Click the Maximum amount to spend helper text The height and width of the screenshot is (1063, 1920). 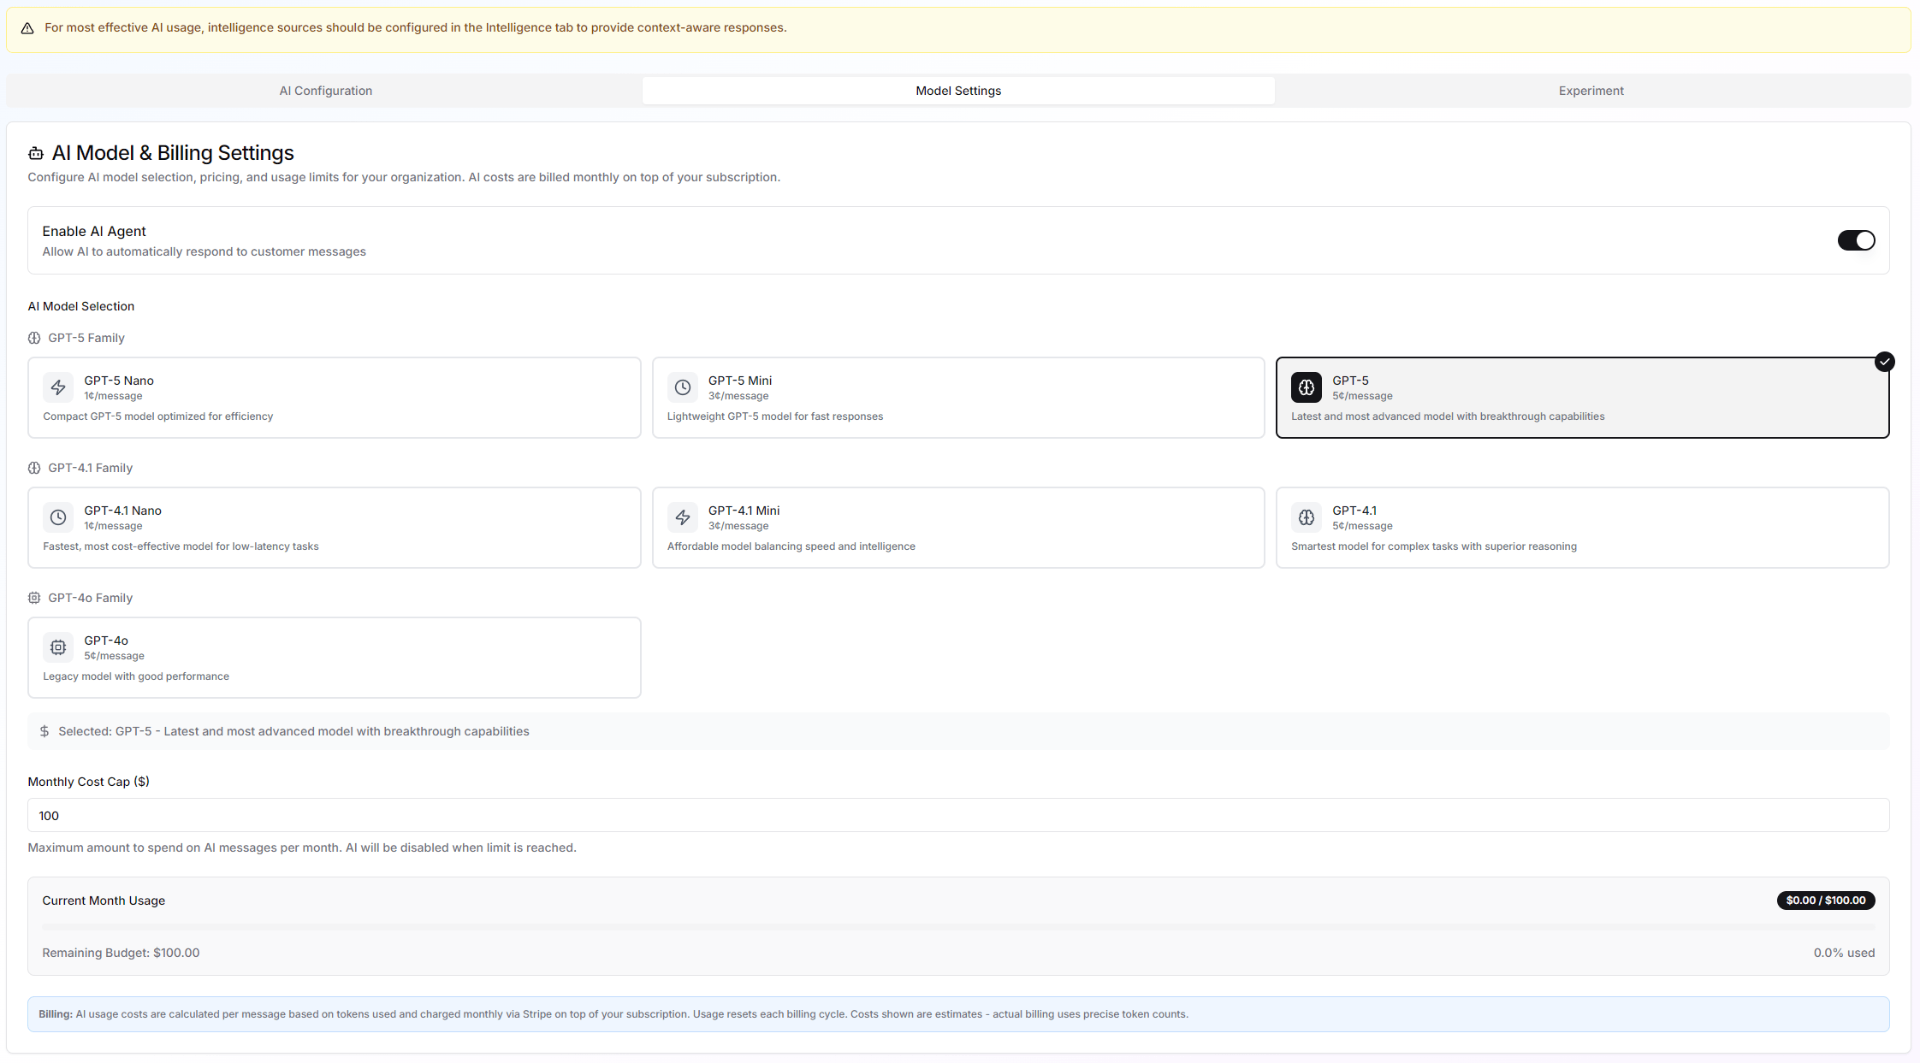tap(302, 848)
